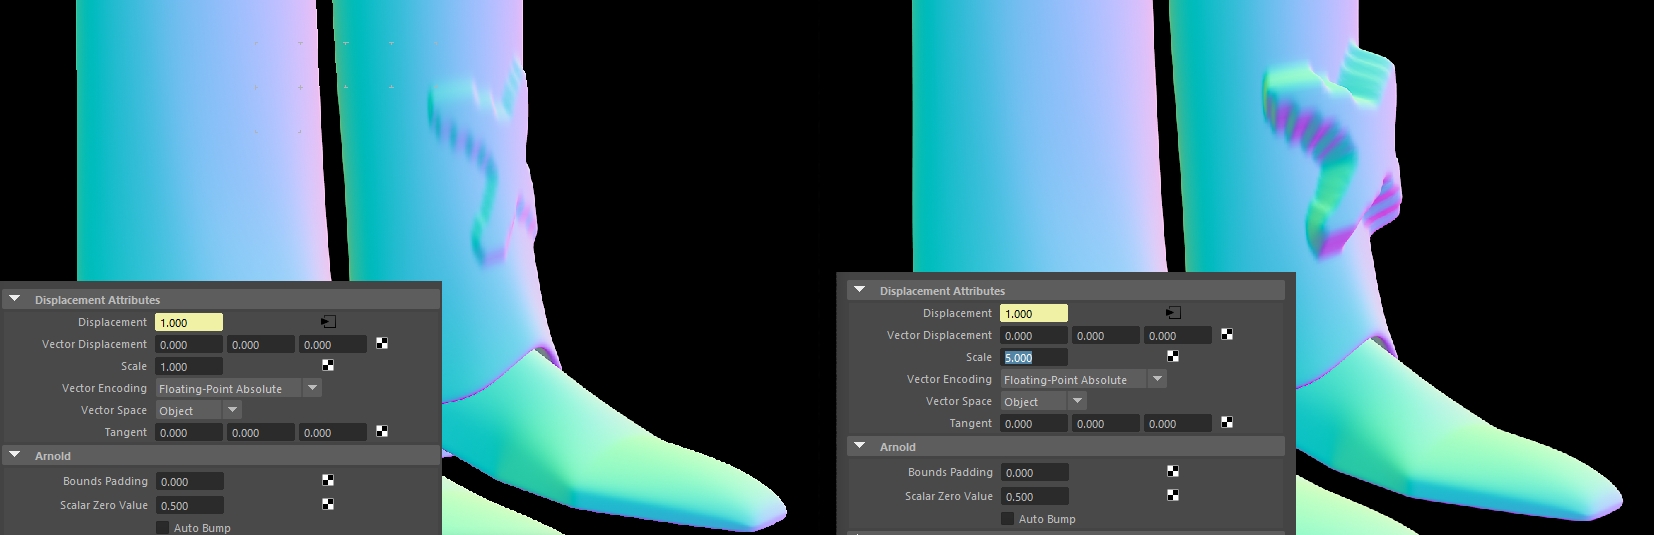Click right panel Scale map checker icon
This screenshot has height=535, width=1654.
pyautogui.click(x=1173, y=356)
